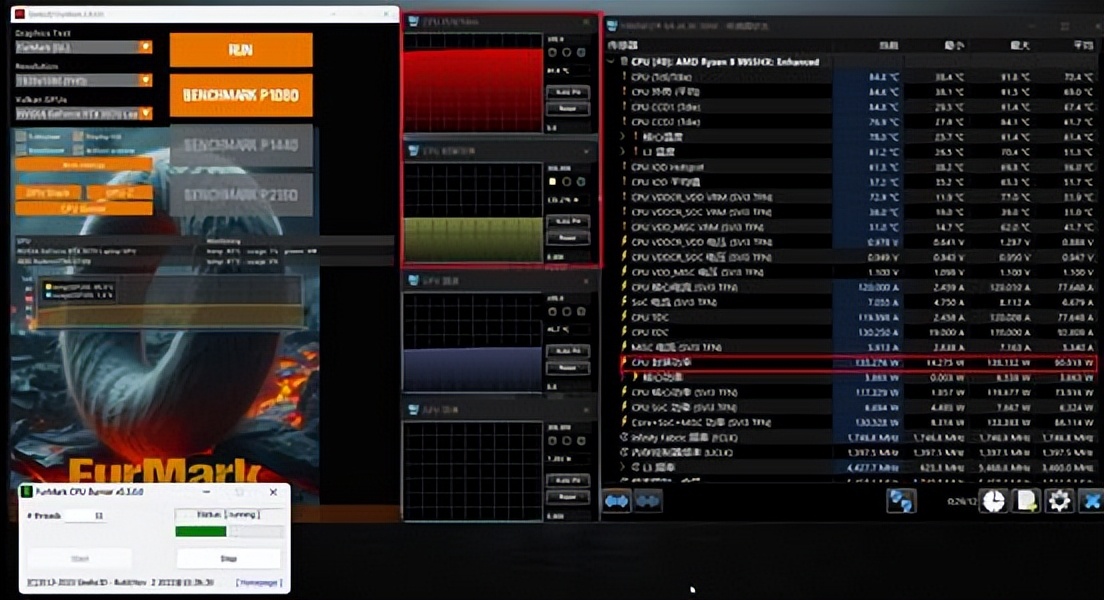Expand the 核心功率 row in HWiNFO

[x=622, y=377]
